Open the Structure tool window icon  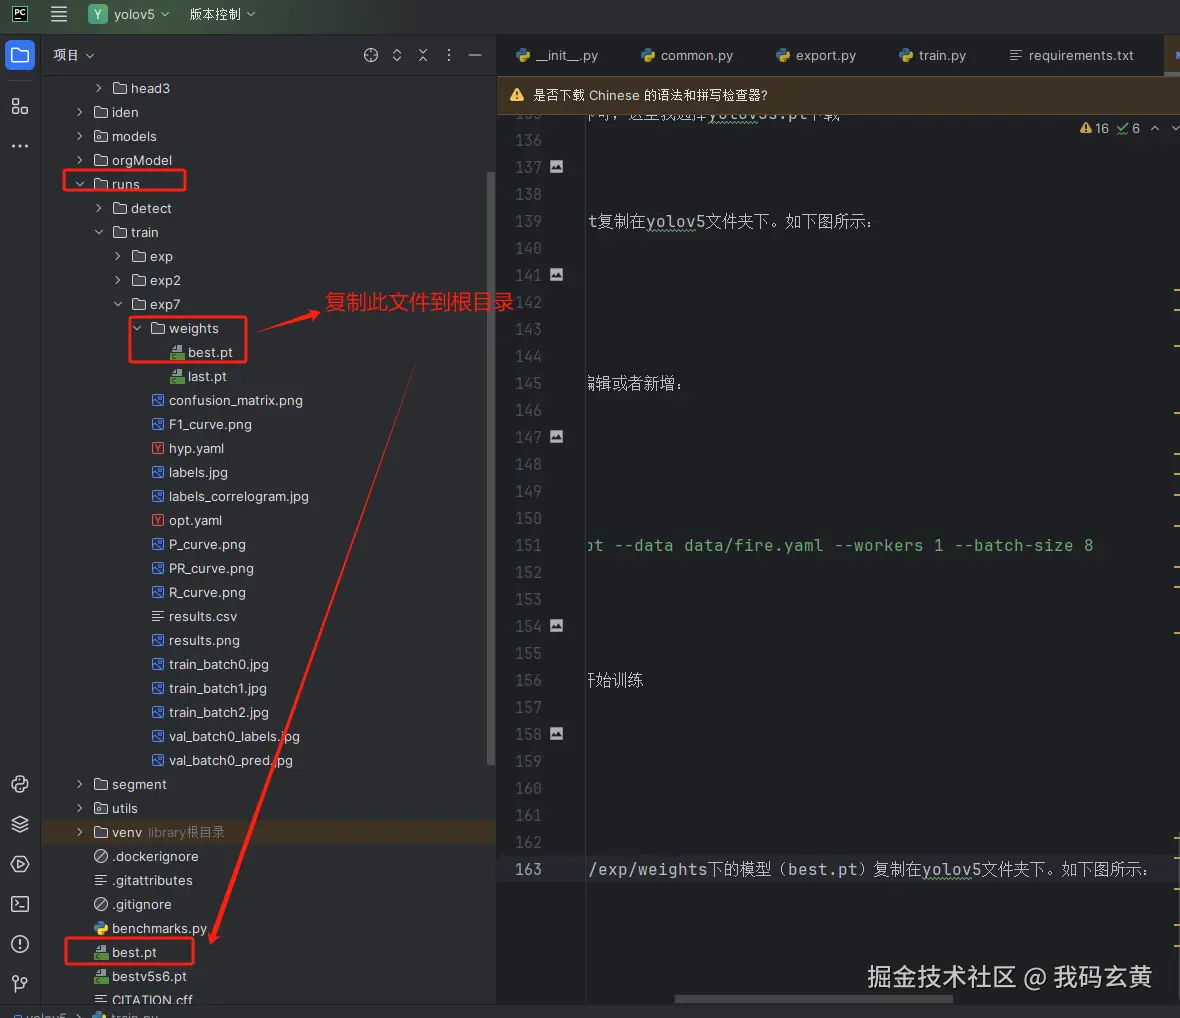(x=20, y=106)
